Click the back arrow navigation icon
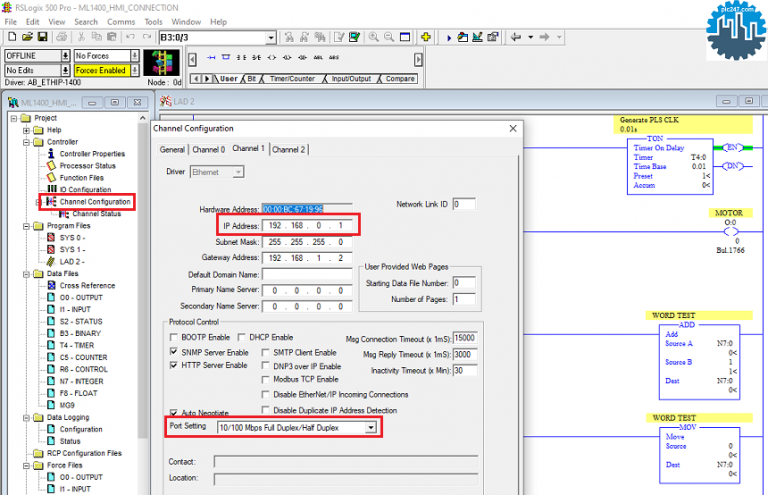 point(516,37)
